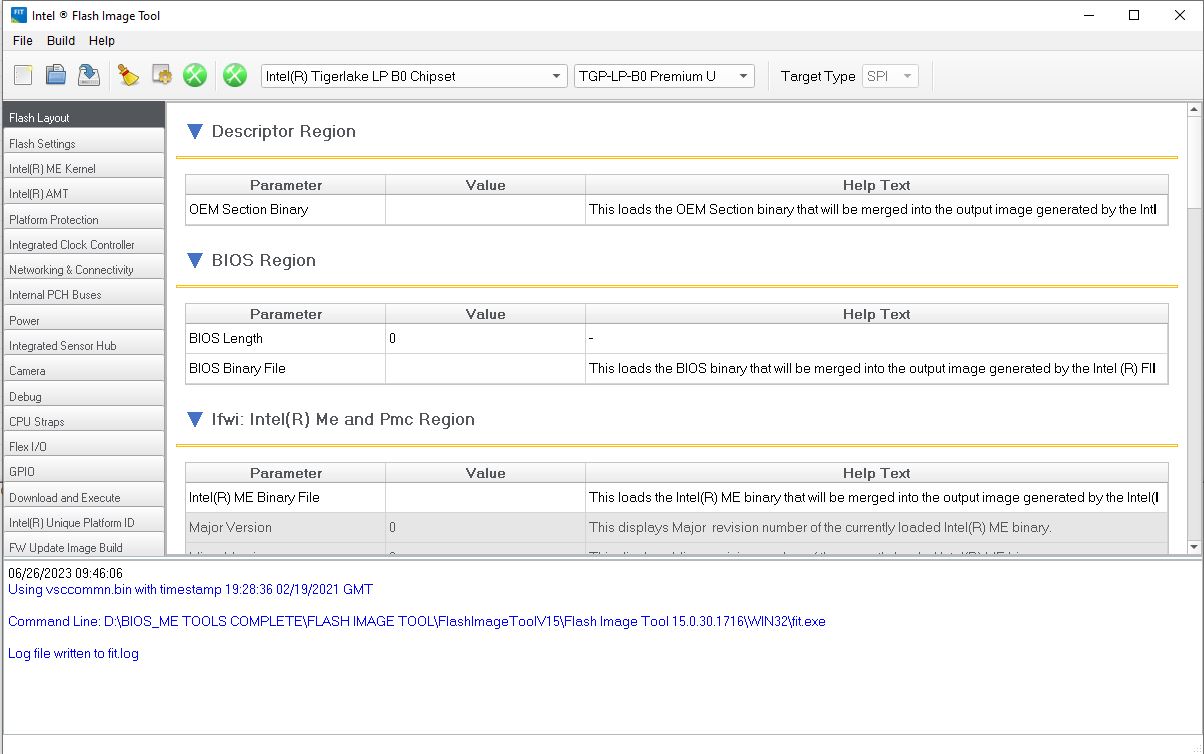Click the broom clear icon
This screenshot has height=754, width=1204.
(128, 75)
